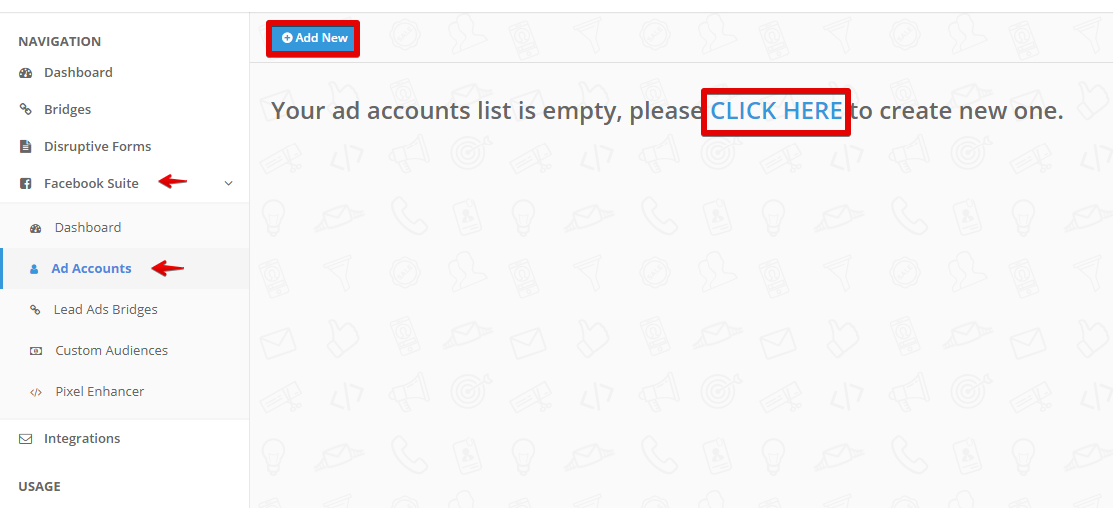
Task: Click the Custom Audiences icon
Action: point(35,351)
